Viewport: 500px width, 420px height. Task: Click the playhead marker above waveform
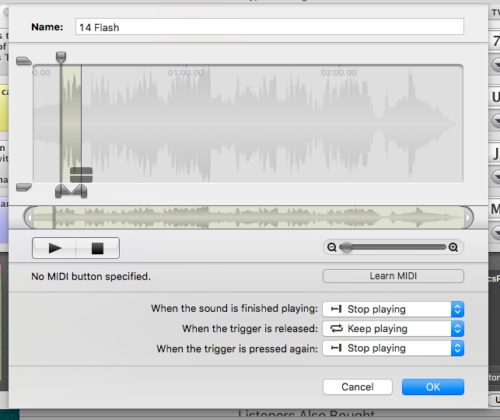click(x=61, y=57)
